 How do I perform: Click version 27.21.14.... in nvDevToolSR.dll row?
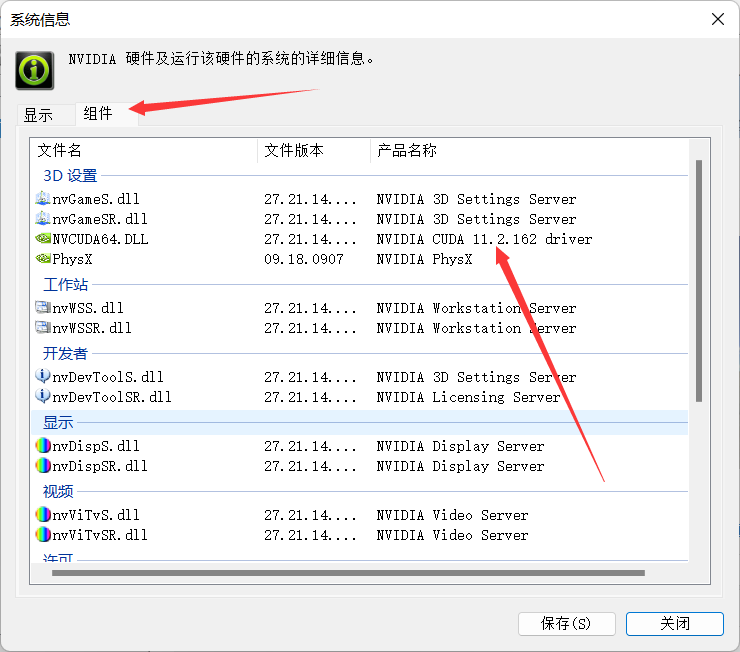(310, 397)
